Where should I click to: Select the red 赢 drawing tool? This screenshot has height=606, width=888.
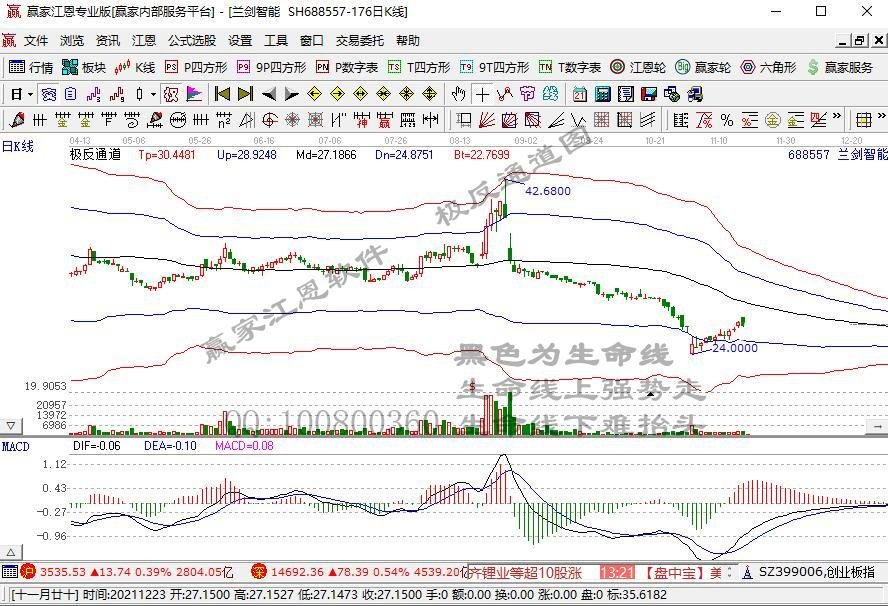[x=385, y=120]
